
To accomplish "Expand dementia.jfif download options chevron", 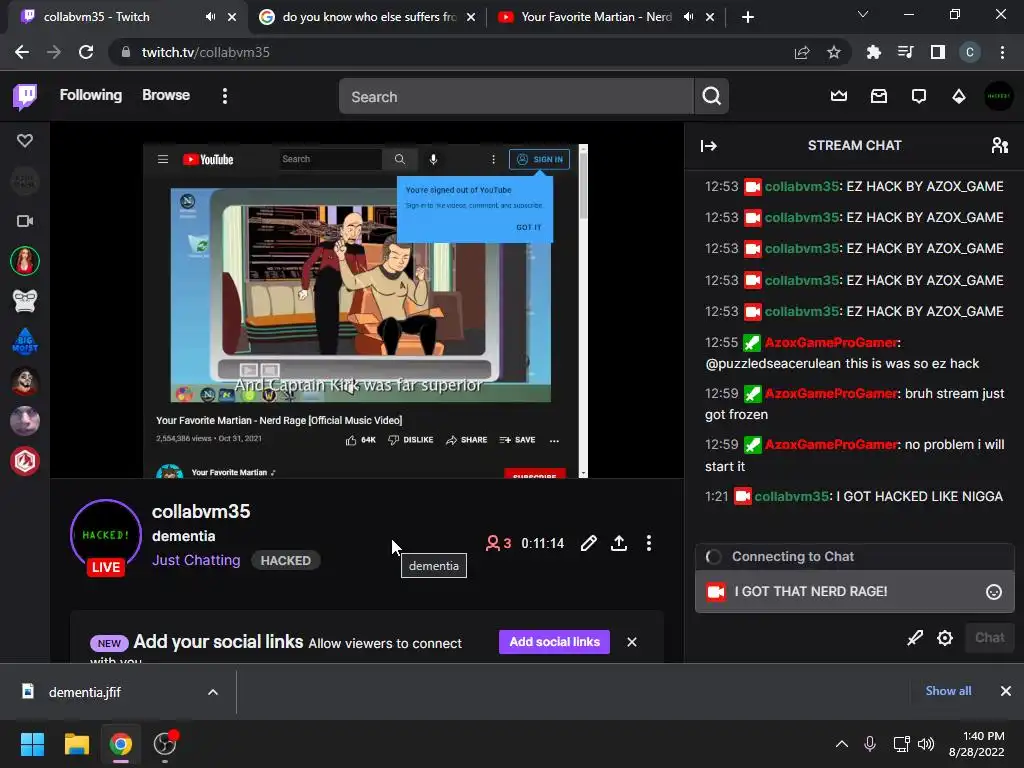I will (x=212, y=692).
